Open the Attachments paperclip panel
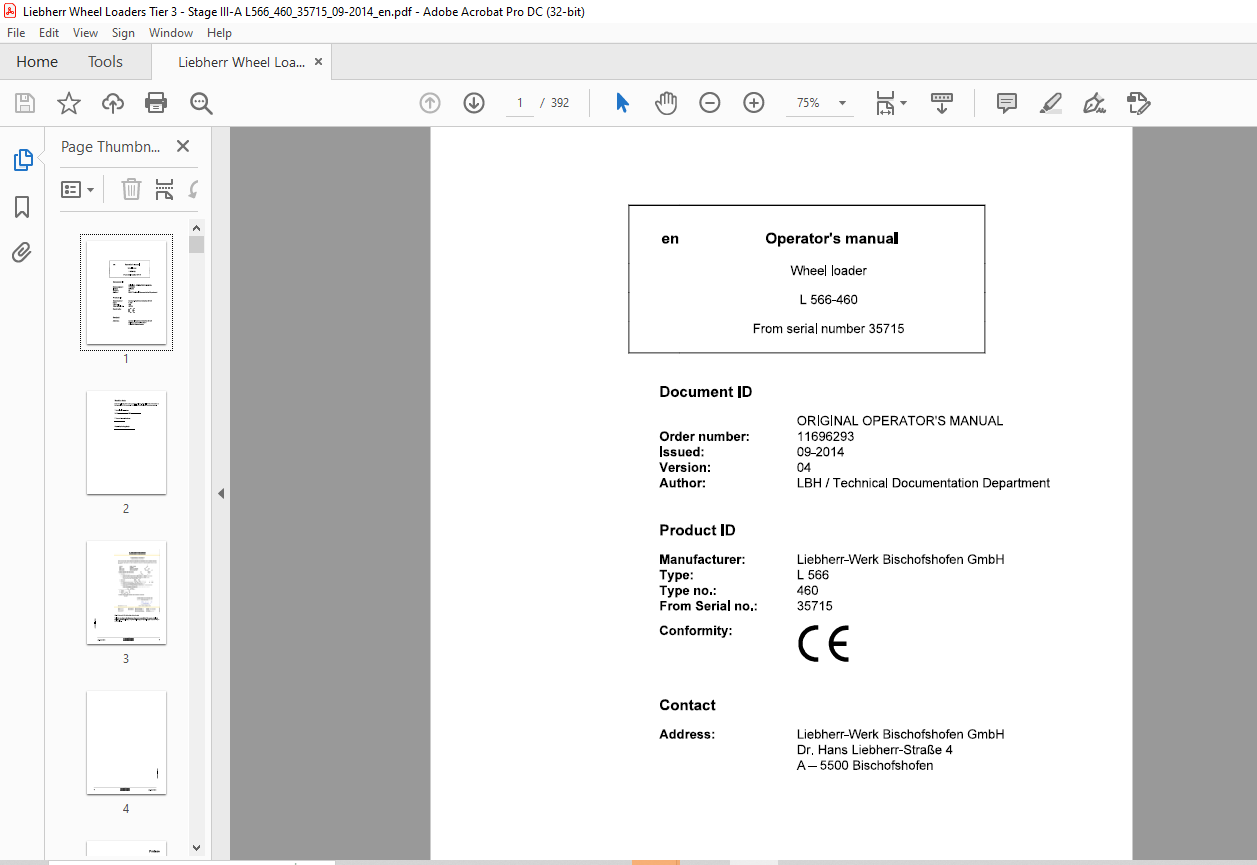Viewport: 1257px width, 865px height. pyautogui.click(x=22, y=252)
